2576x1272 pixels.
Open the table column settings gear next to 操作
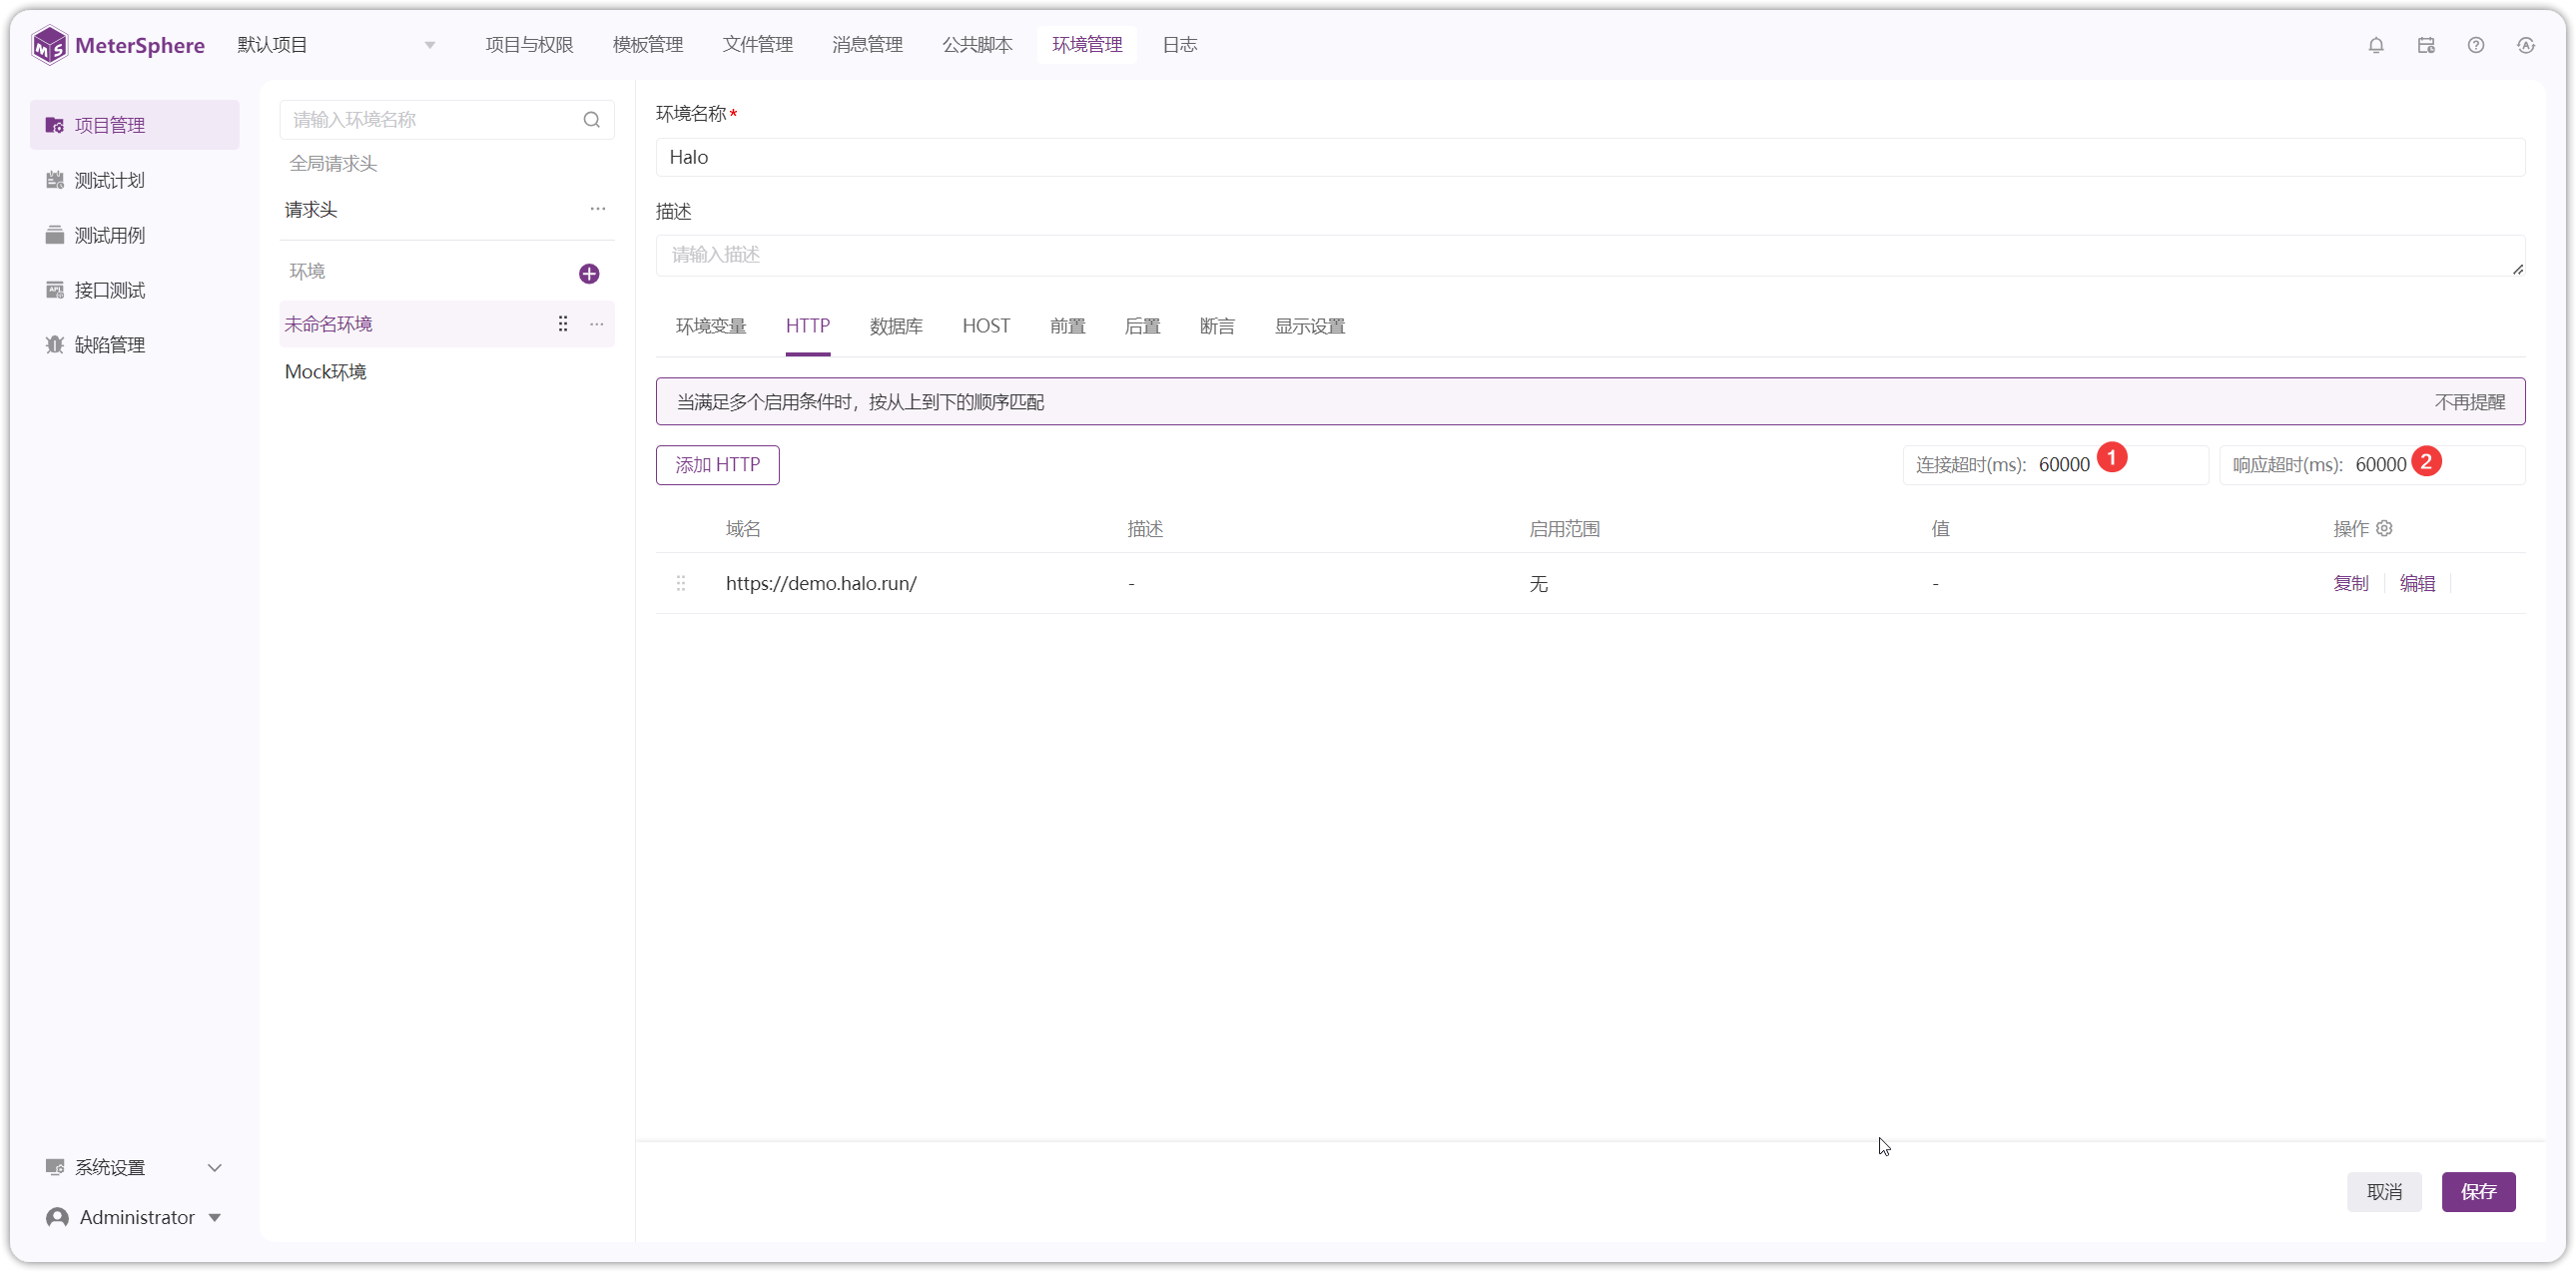(x=2385, y=528)
